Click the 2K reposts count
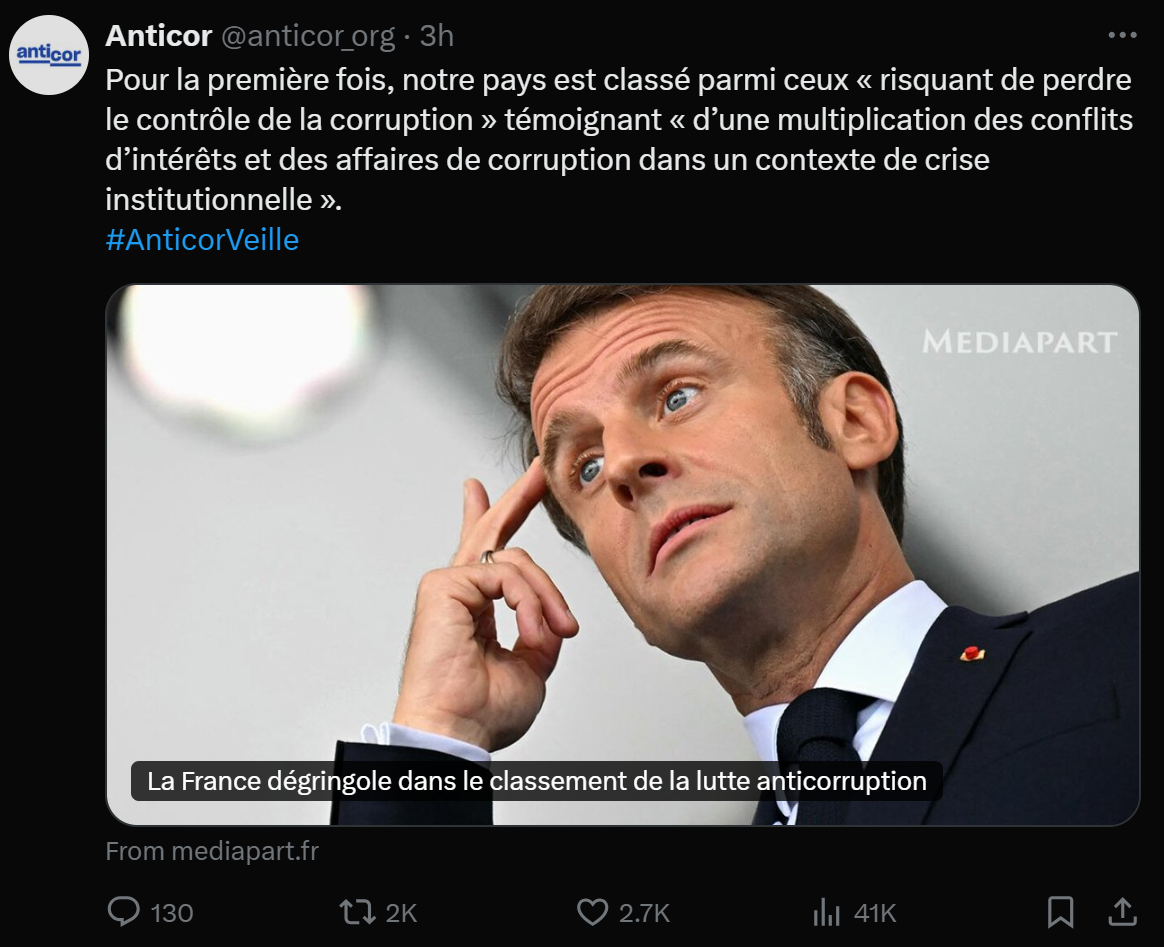1164x947 pixels. pyautogui.click(x=401, y=913)
